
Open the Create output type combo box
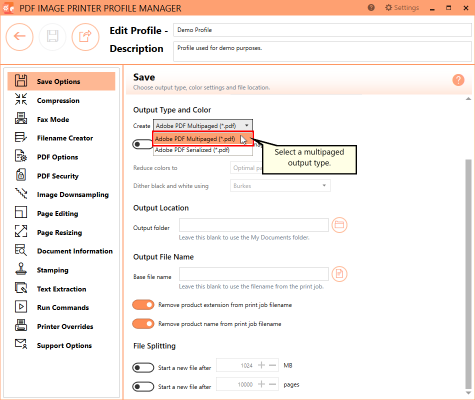coord(203,126)
